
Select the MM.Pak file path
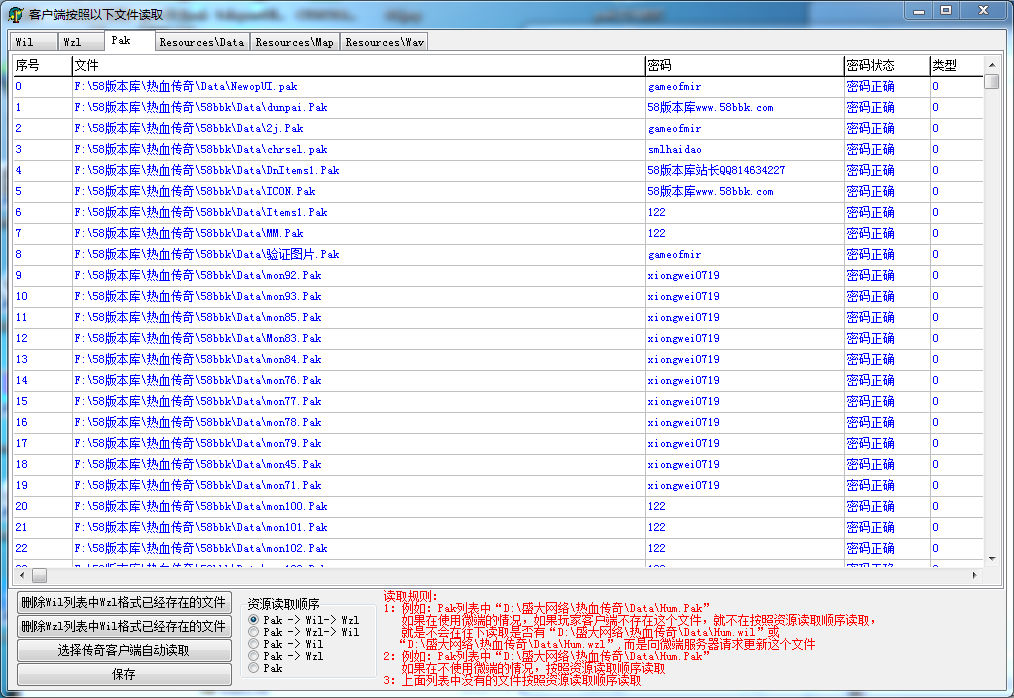point(189,234)
